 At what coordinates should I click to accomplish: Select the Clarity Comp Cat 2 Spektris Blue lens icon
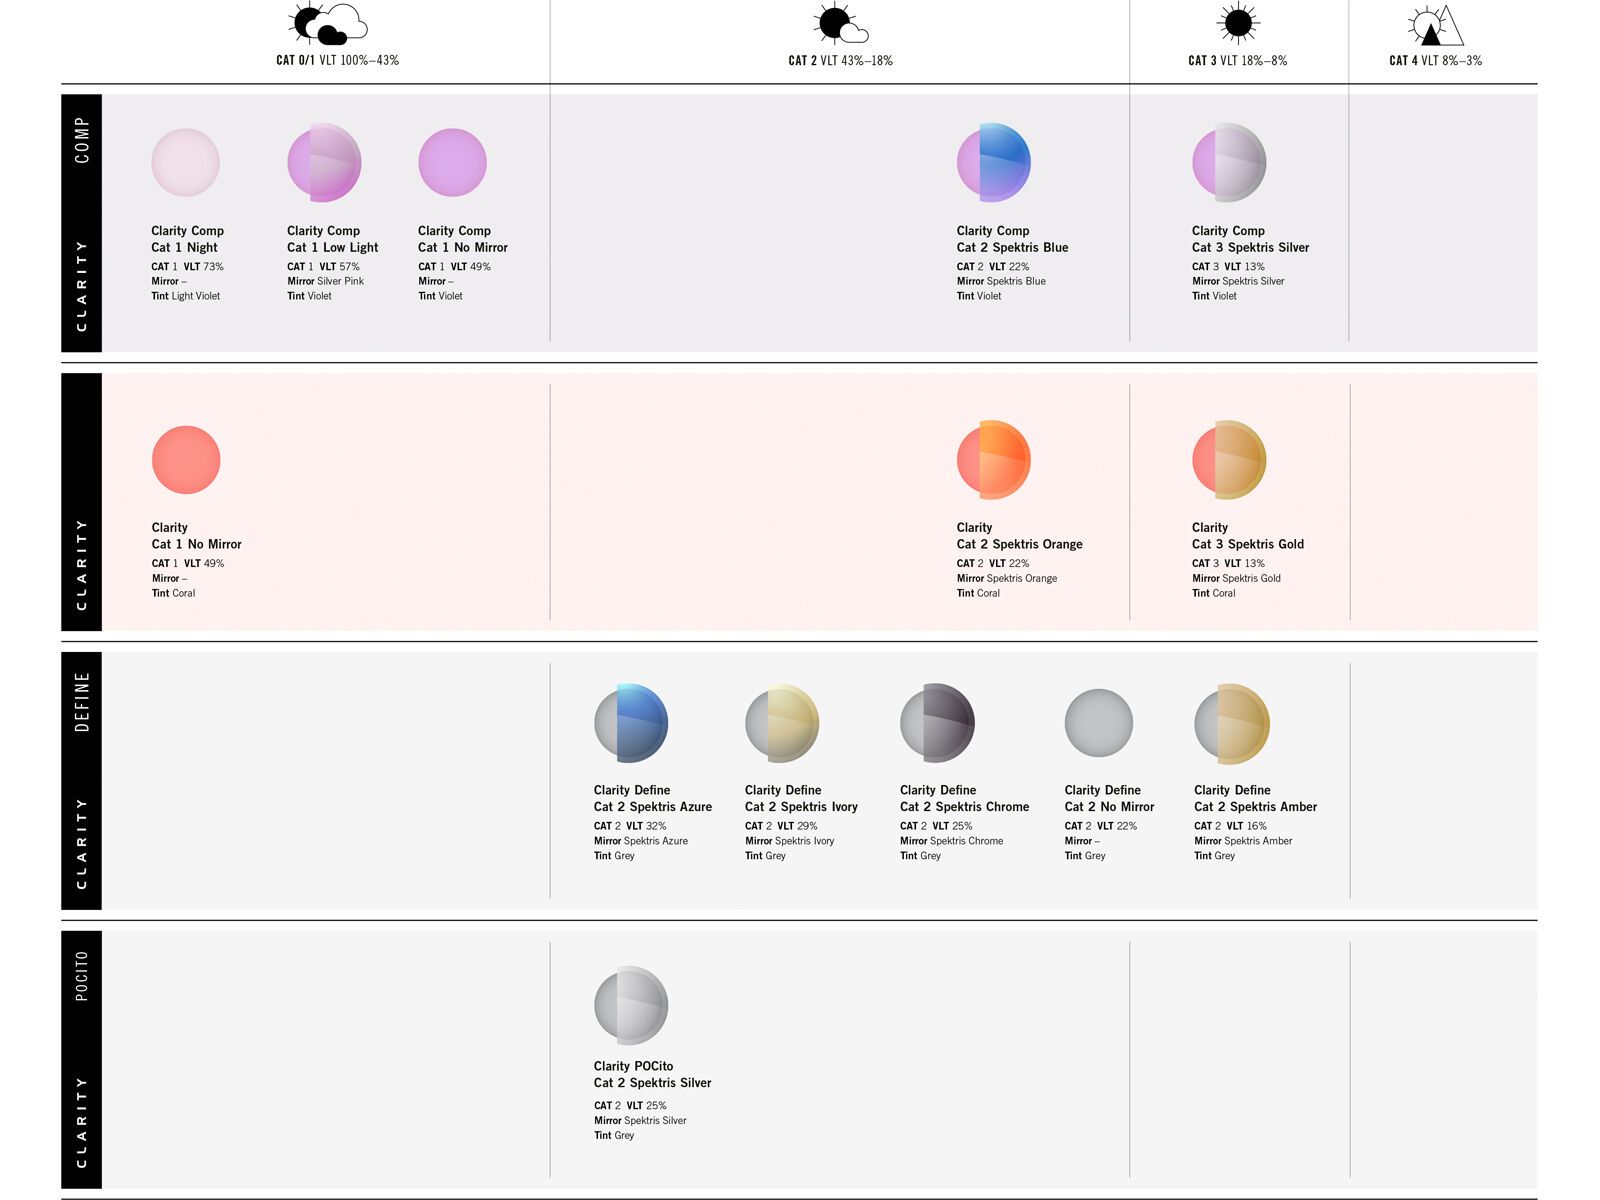[994, 162]
